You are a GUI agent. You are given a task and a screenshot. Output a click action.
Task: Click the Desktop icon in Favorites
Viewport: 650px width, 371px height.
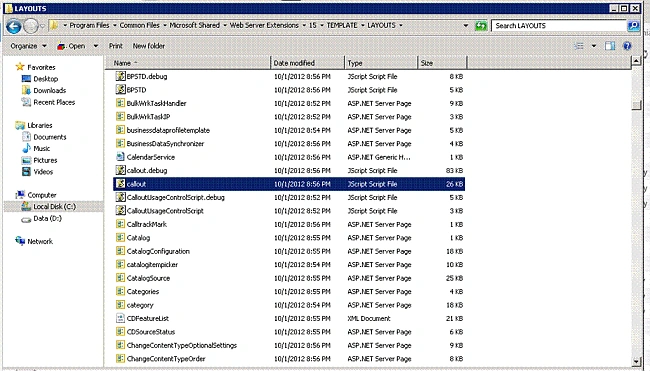click(x=26, y=79)
